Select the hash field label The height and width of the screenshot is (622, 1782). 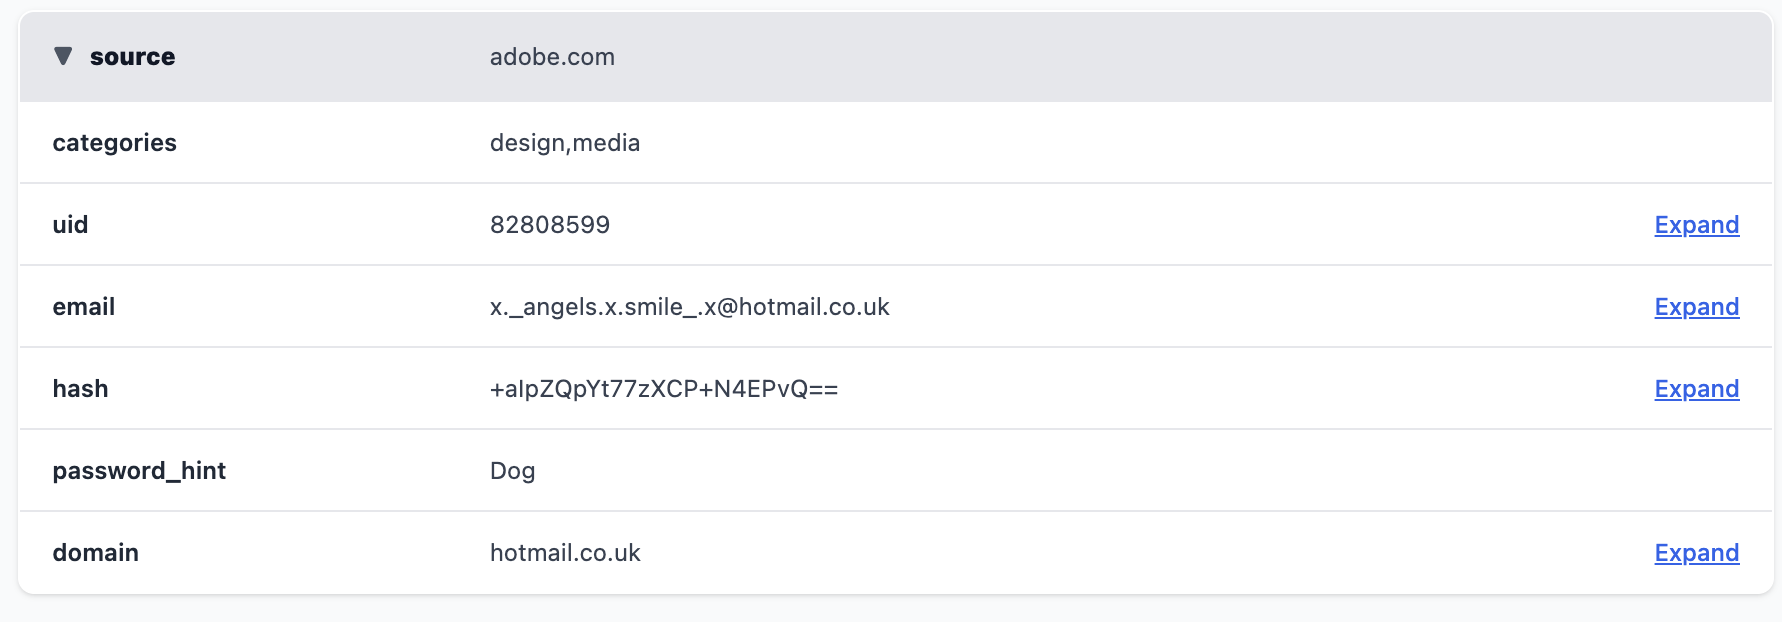coord(80,389)
